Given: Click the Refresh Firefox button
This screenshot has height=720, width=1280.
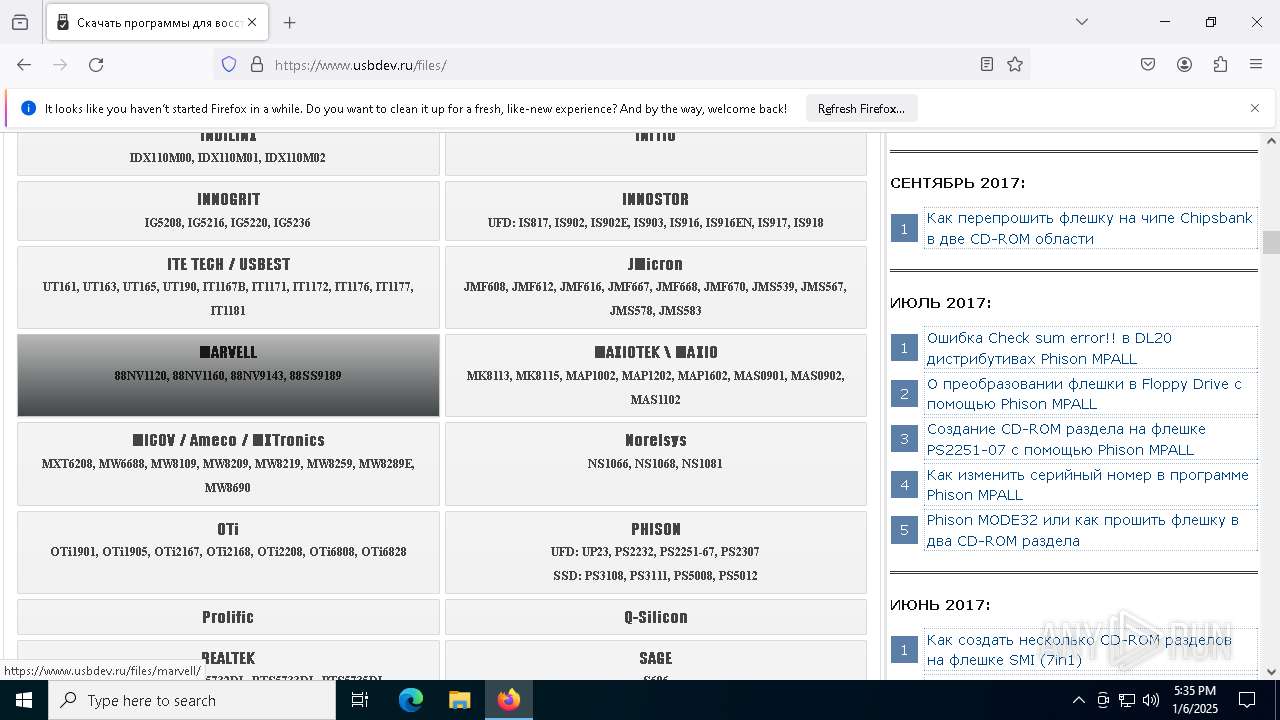Looking at the screenshot, I should [861, 108].
